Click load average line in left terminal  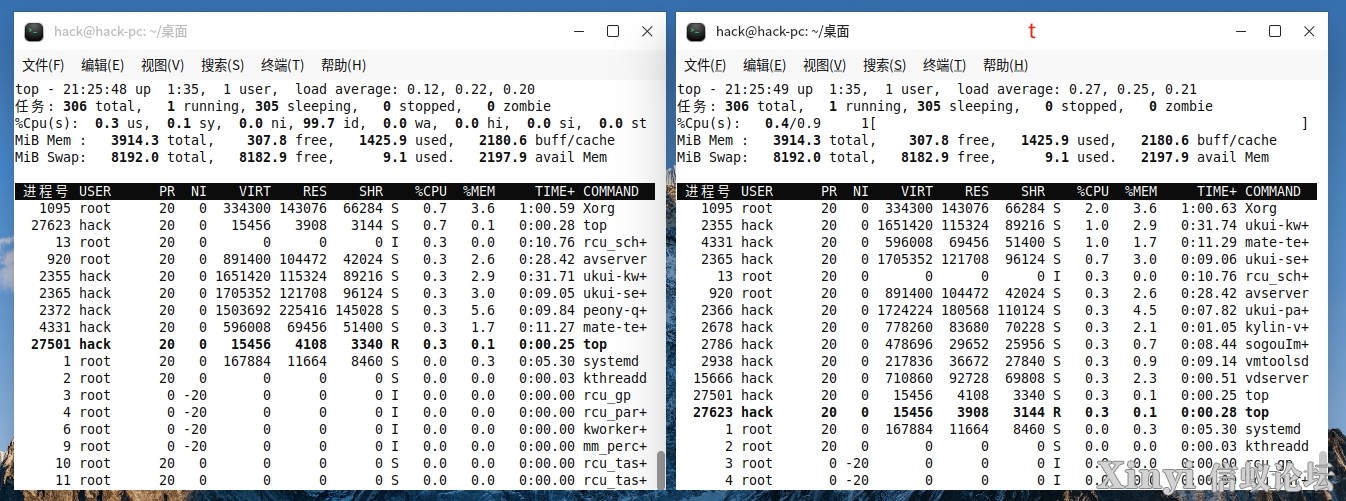pyautogui.click(x=276, y=89)
